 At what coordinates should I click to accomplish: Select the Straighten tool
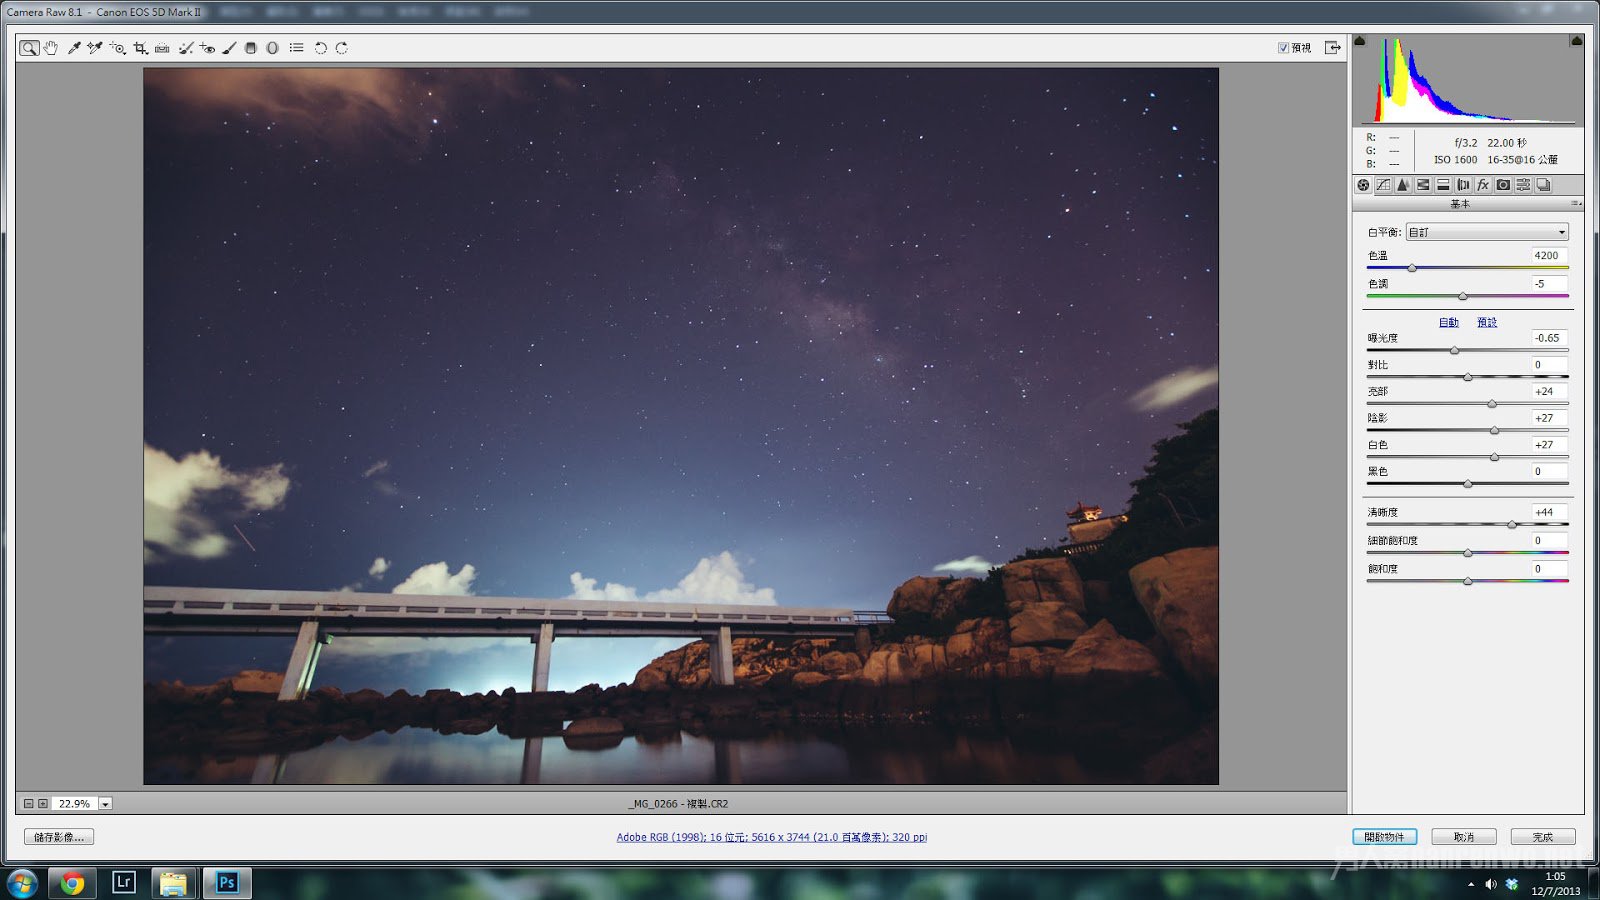click(162, 48)
